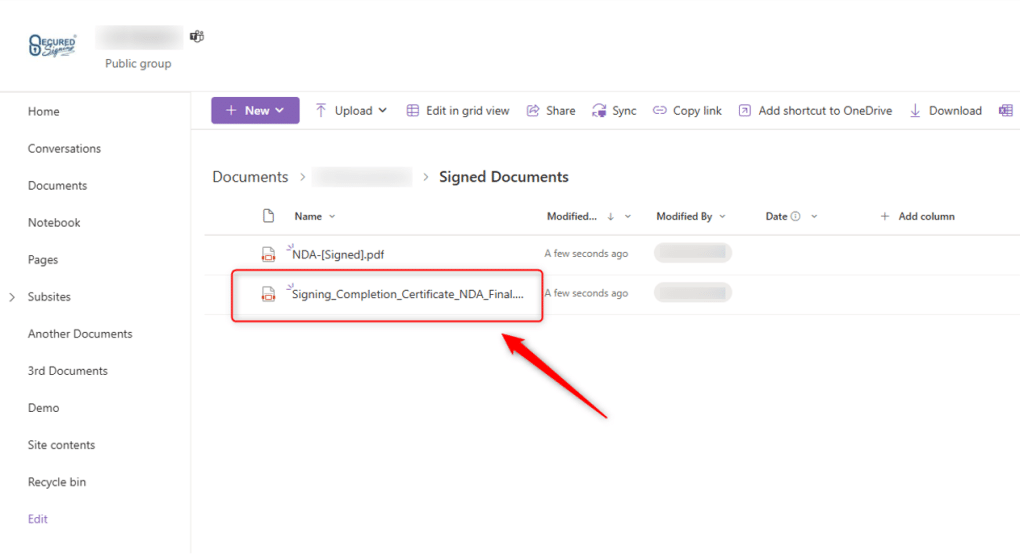Click the blurred group name title
This screenshot has width=1024, height=559.
139,37
